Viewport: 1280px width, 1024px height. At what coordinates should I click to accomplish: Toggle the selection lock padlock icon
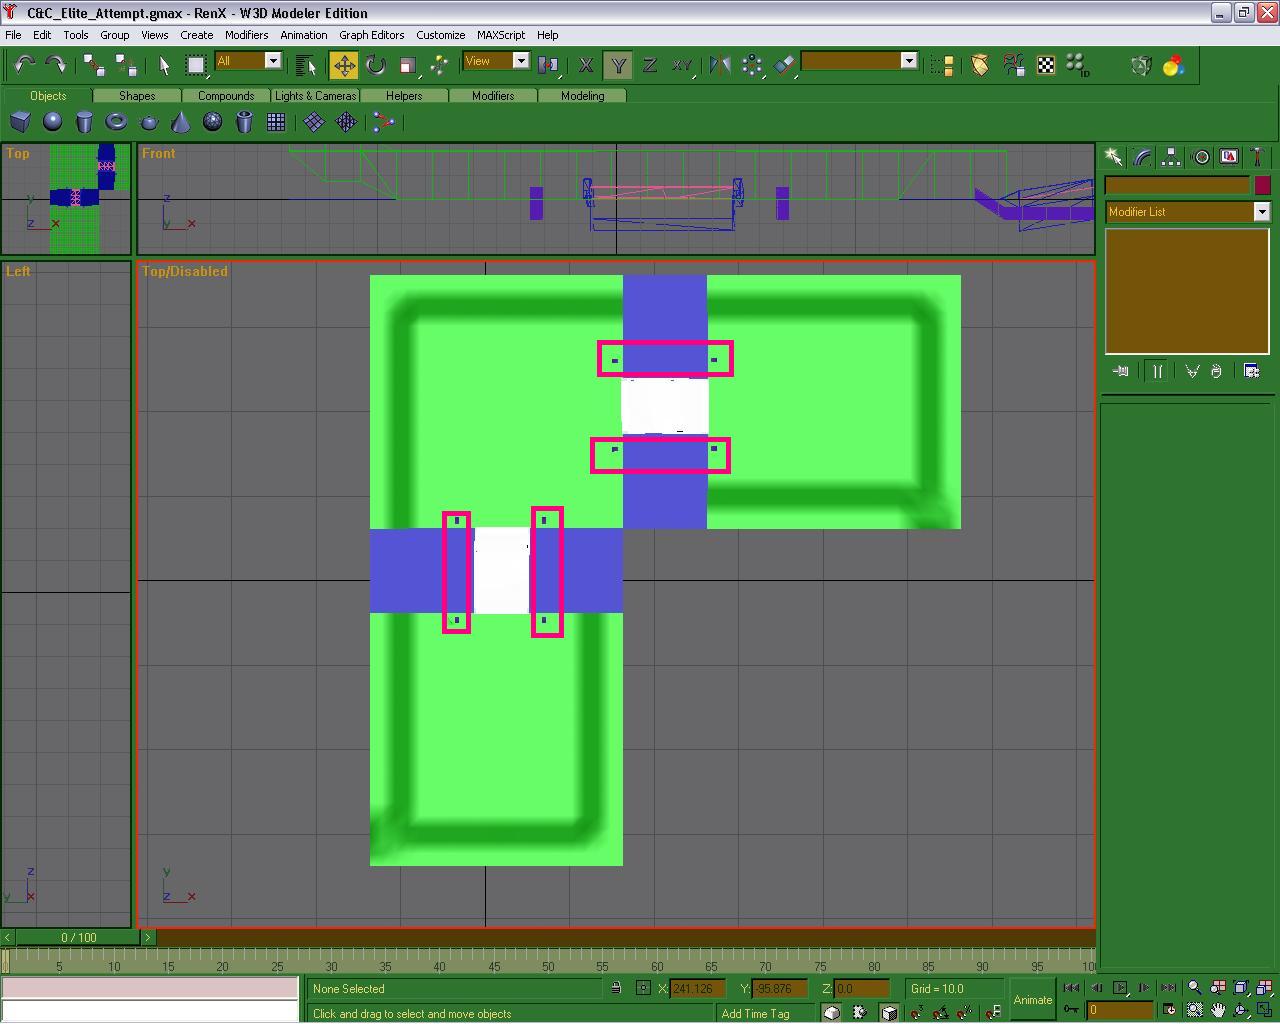(616, 988)
